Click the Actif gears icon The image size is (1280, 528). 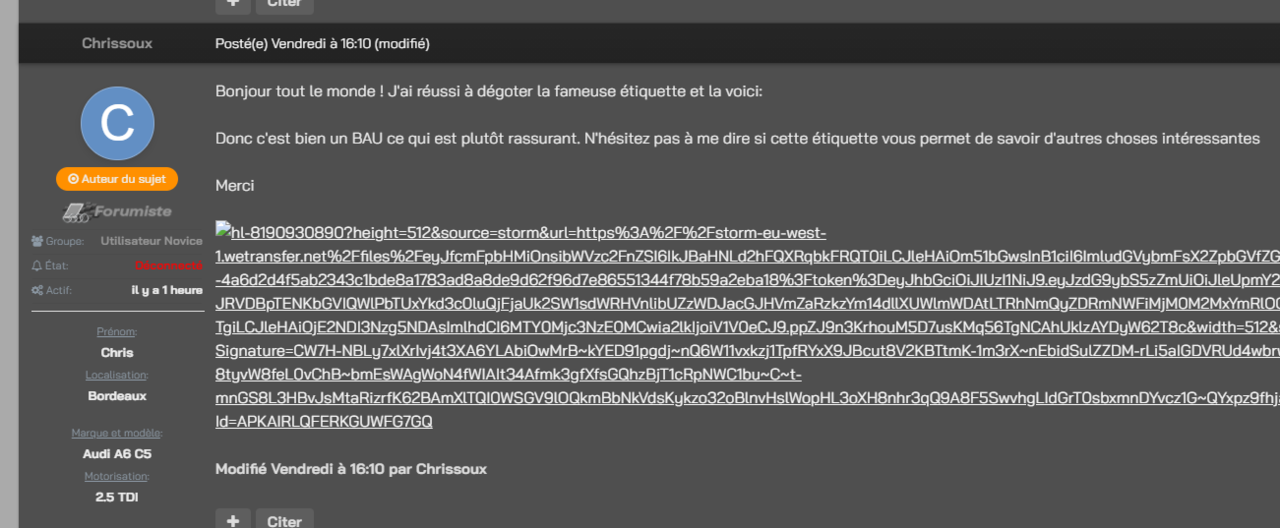pyautogui.click(x=37, y=290)
